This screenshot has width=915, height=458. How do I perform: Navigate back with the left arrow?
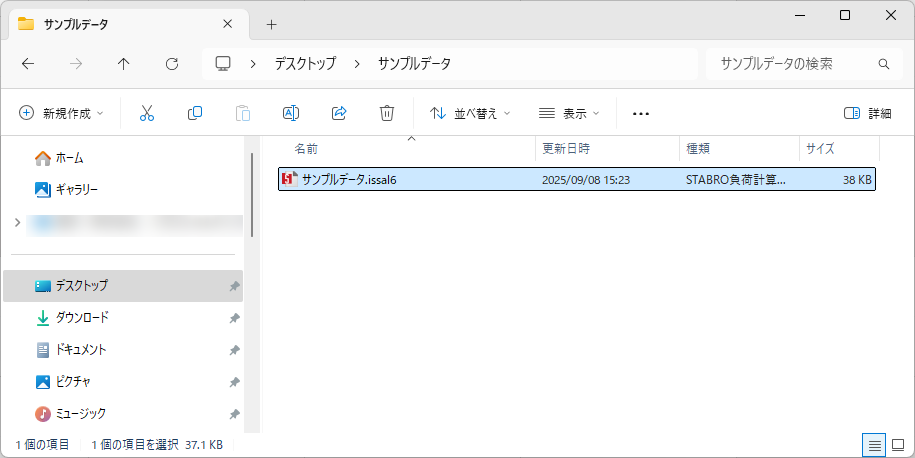[28, 63]
